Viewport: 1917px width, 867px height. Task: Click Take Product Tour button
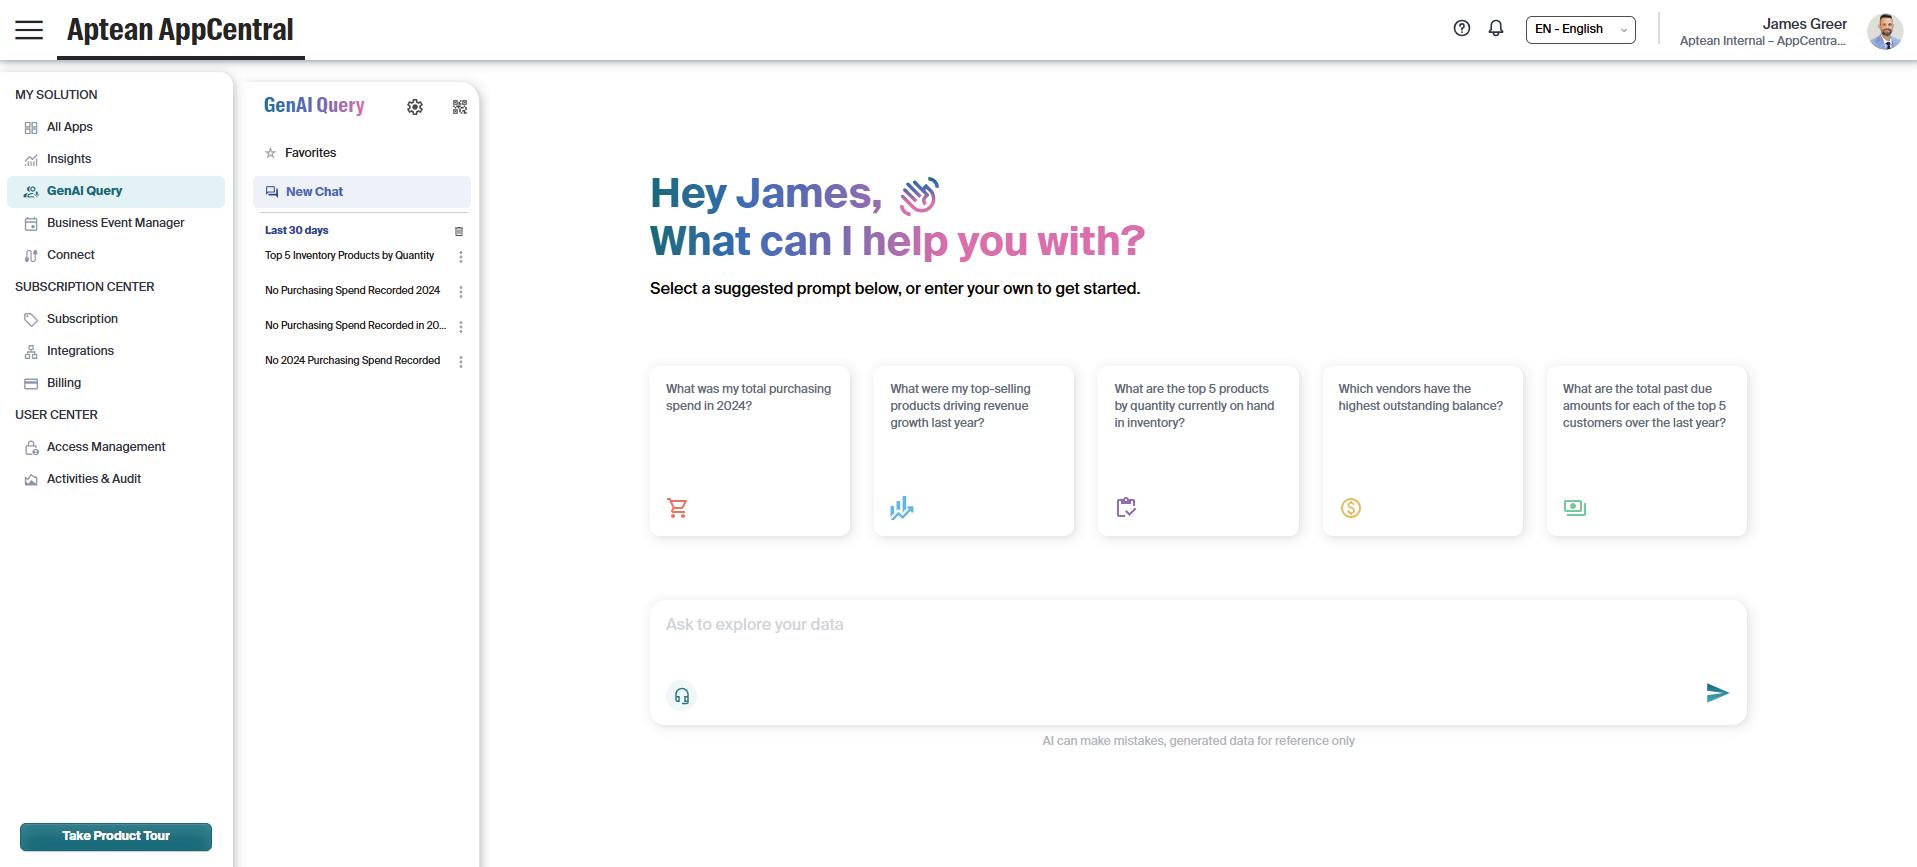coord(116,836)
